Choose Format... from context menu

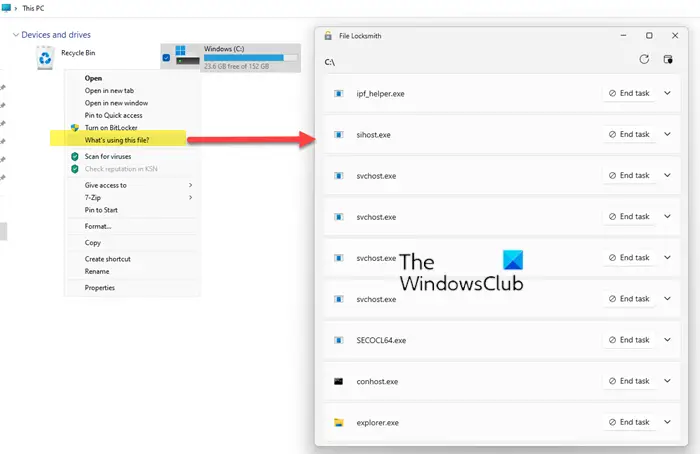(98, 226)
